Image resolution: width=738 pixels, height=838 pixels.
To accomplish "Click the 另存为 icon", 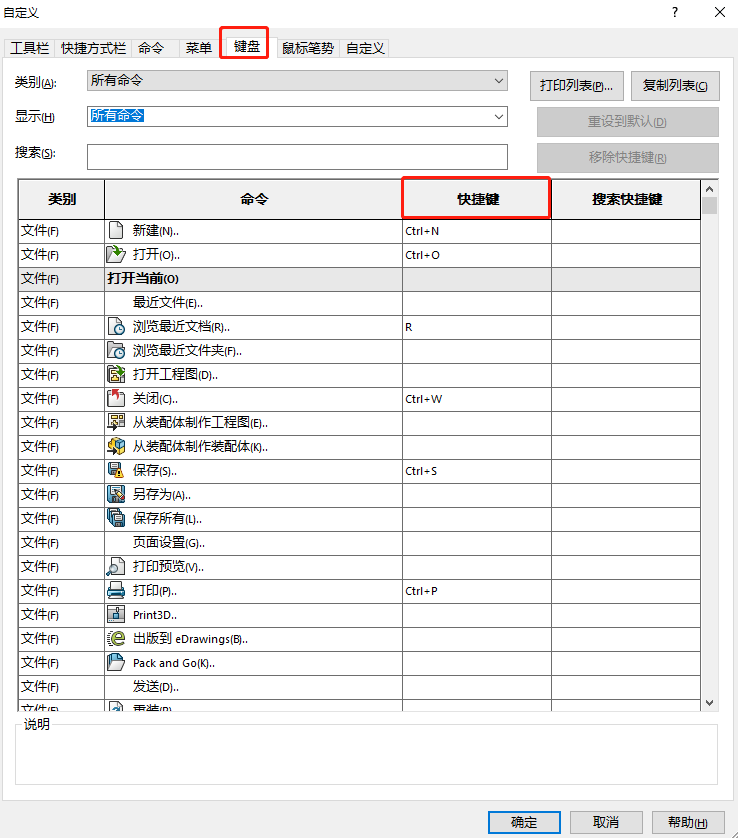I will pyautogui.click(x=116, y=494).
